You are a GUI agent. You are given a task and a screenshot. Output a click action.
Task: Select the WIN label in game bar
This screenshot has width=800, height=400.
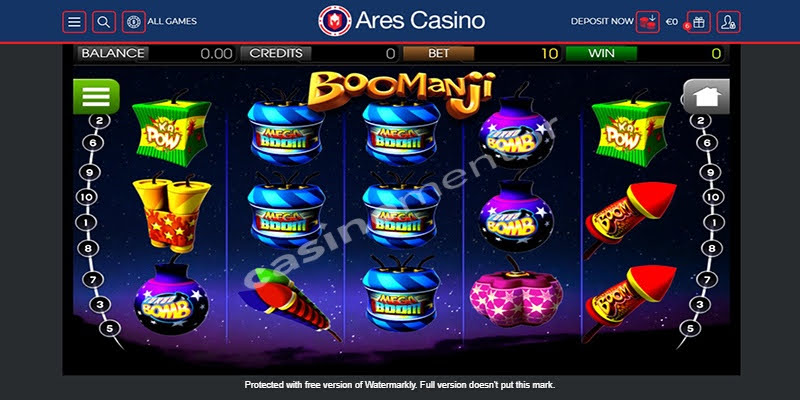point(602,53)
